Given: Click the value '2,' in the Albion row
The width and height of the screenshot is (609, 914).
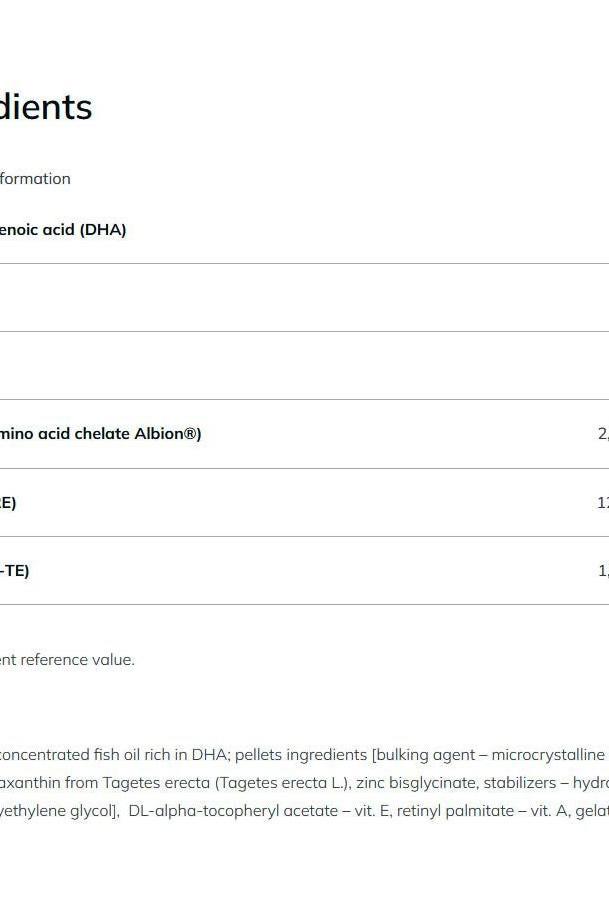Looking at the screenshot, I should click(x=602, y=434).
